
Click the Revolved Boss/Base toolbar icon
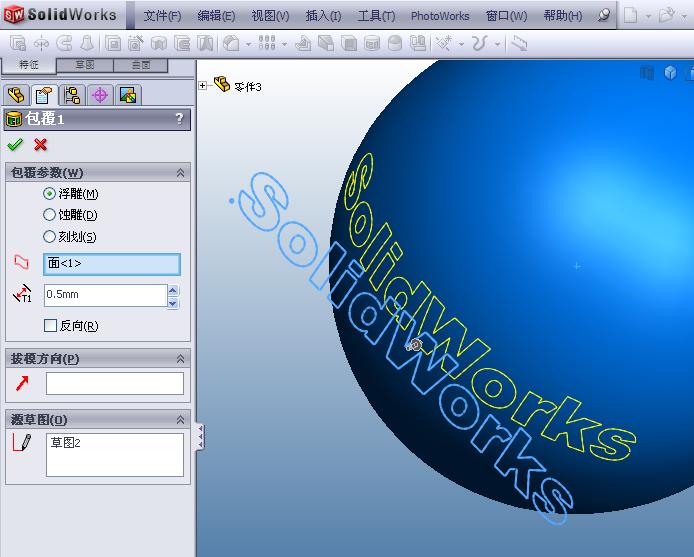pos(41,43)
